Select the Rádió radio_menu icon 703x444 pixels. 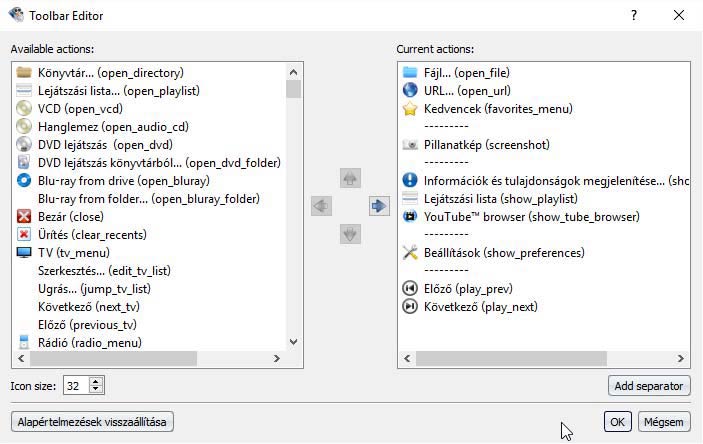24,342
